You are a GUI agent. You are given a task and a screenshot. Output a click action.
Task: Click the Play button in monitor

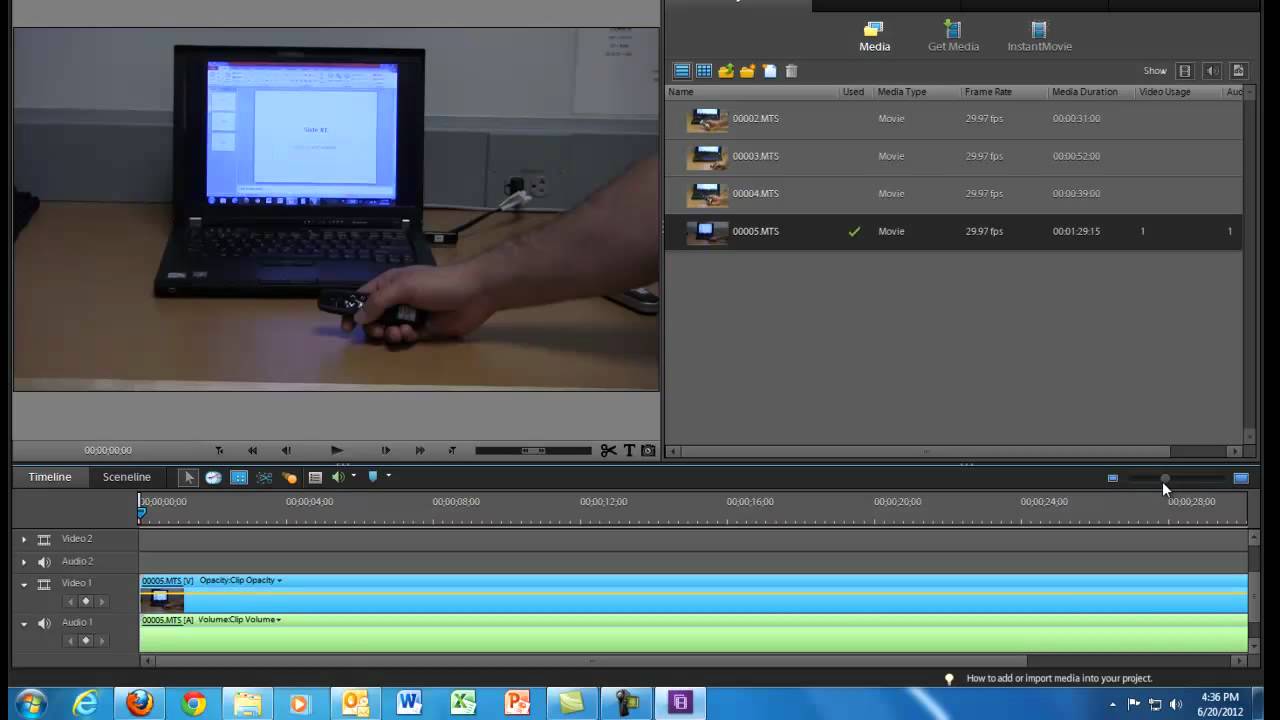click(x=337, y=451)
